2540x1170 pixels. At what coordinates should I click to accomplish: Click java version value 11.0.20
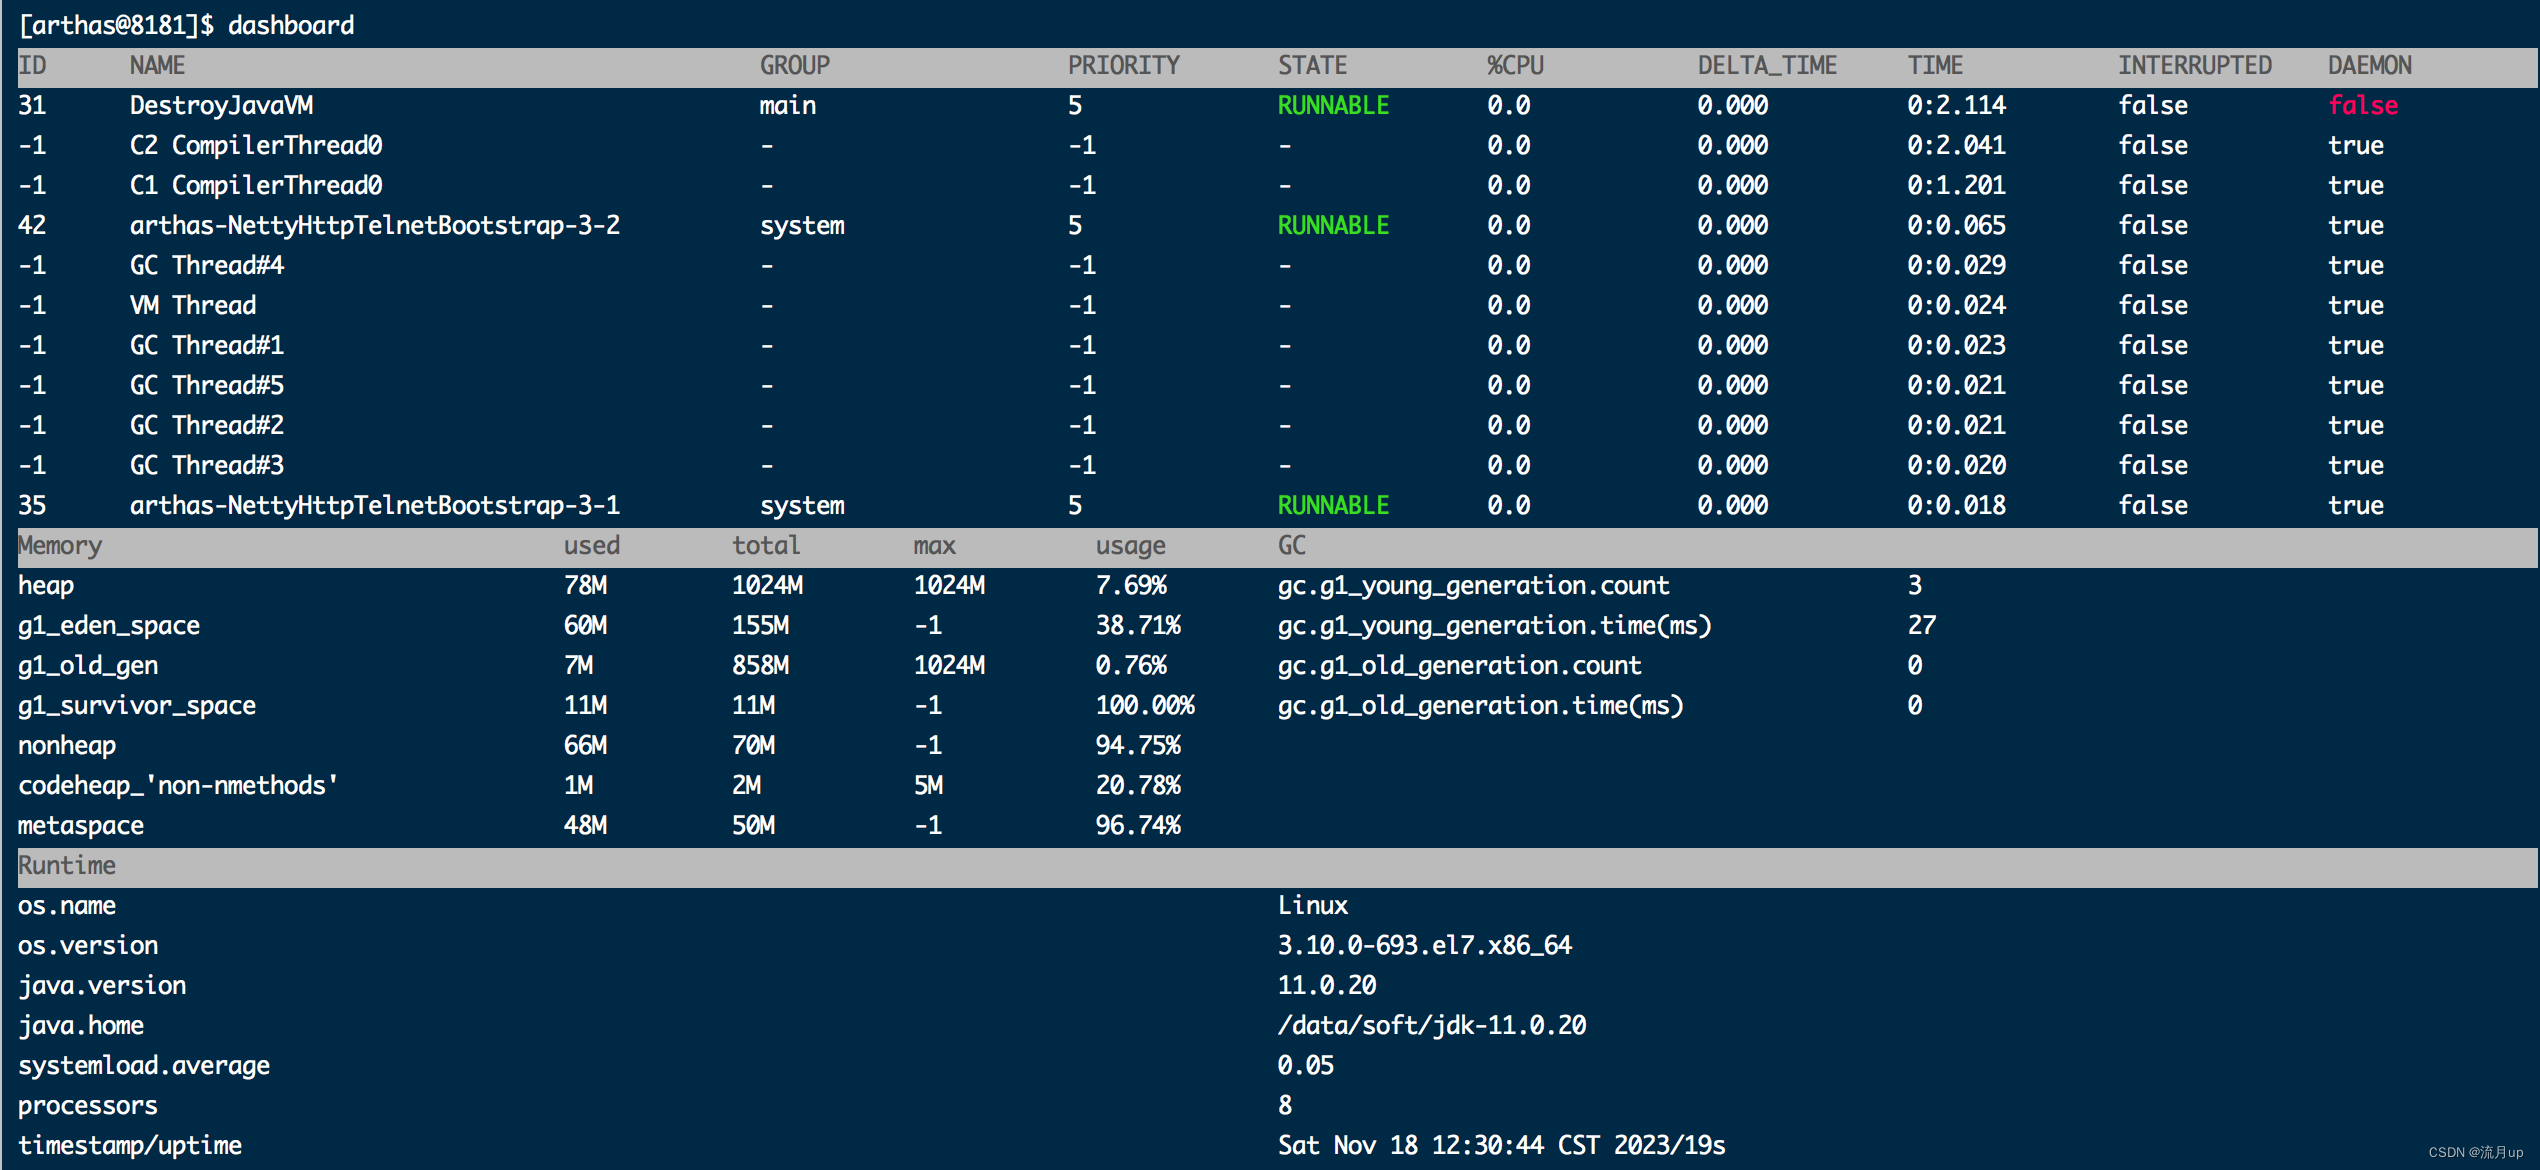[1326, 985]
